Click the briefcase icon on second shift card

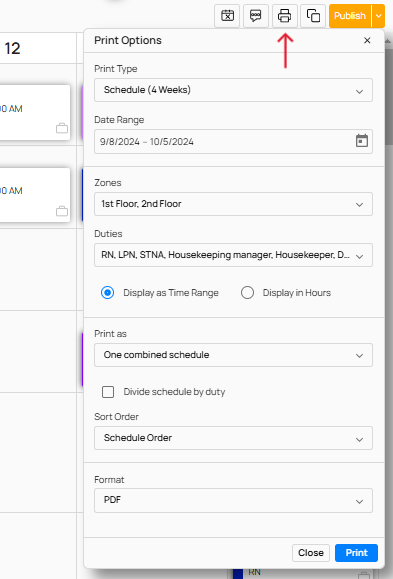click(62, 211)
